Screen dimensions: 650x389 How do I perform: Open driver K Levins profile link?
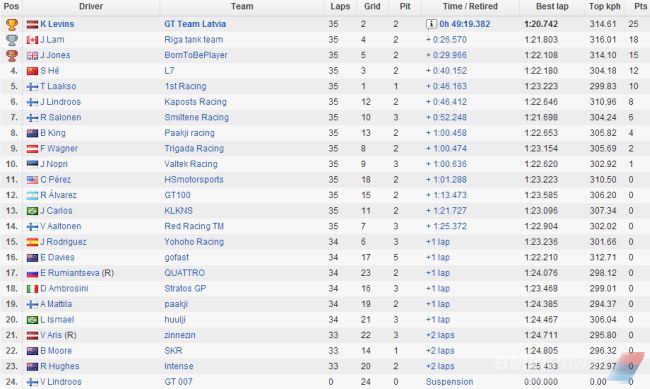click(57, 24)
